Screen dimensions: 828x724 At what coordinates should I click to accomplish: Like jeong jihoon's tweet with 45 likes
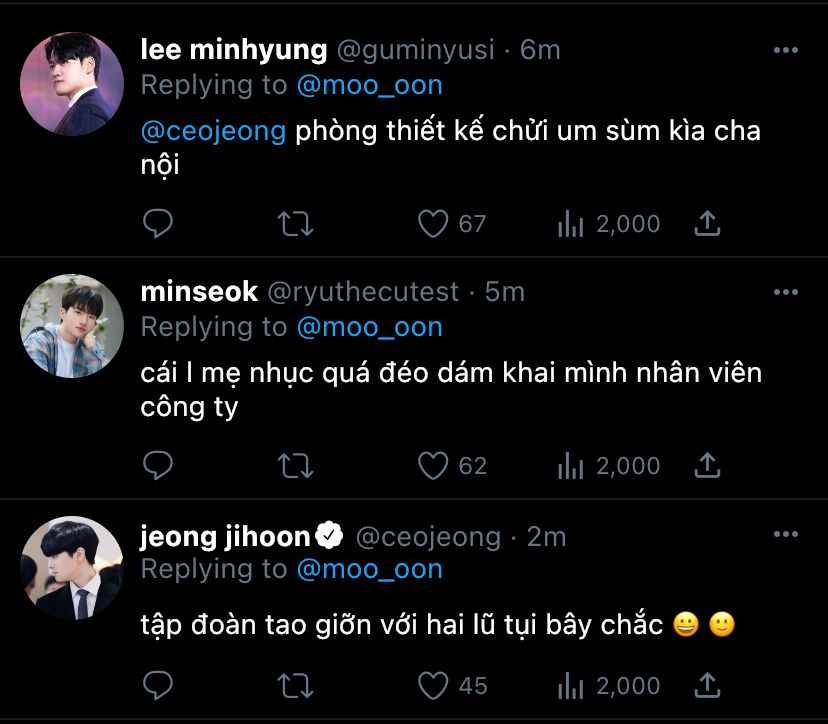pyautogui.click(x=433, y=685)
